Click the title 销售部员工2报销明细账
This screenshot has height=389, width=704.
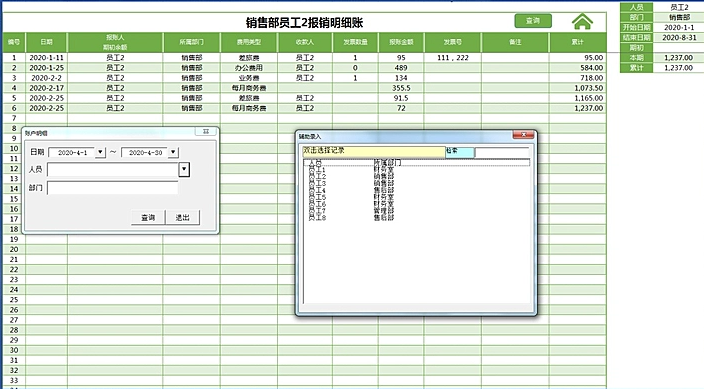(304, 22)
